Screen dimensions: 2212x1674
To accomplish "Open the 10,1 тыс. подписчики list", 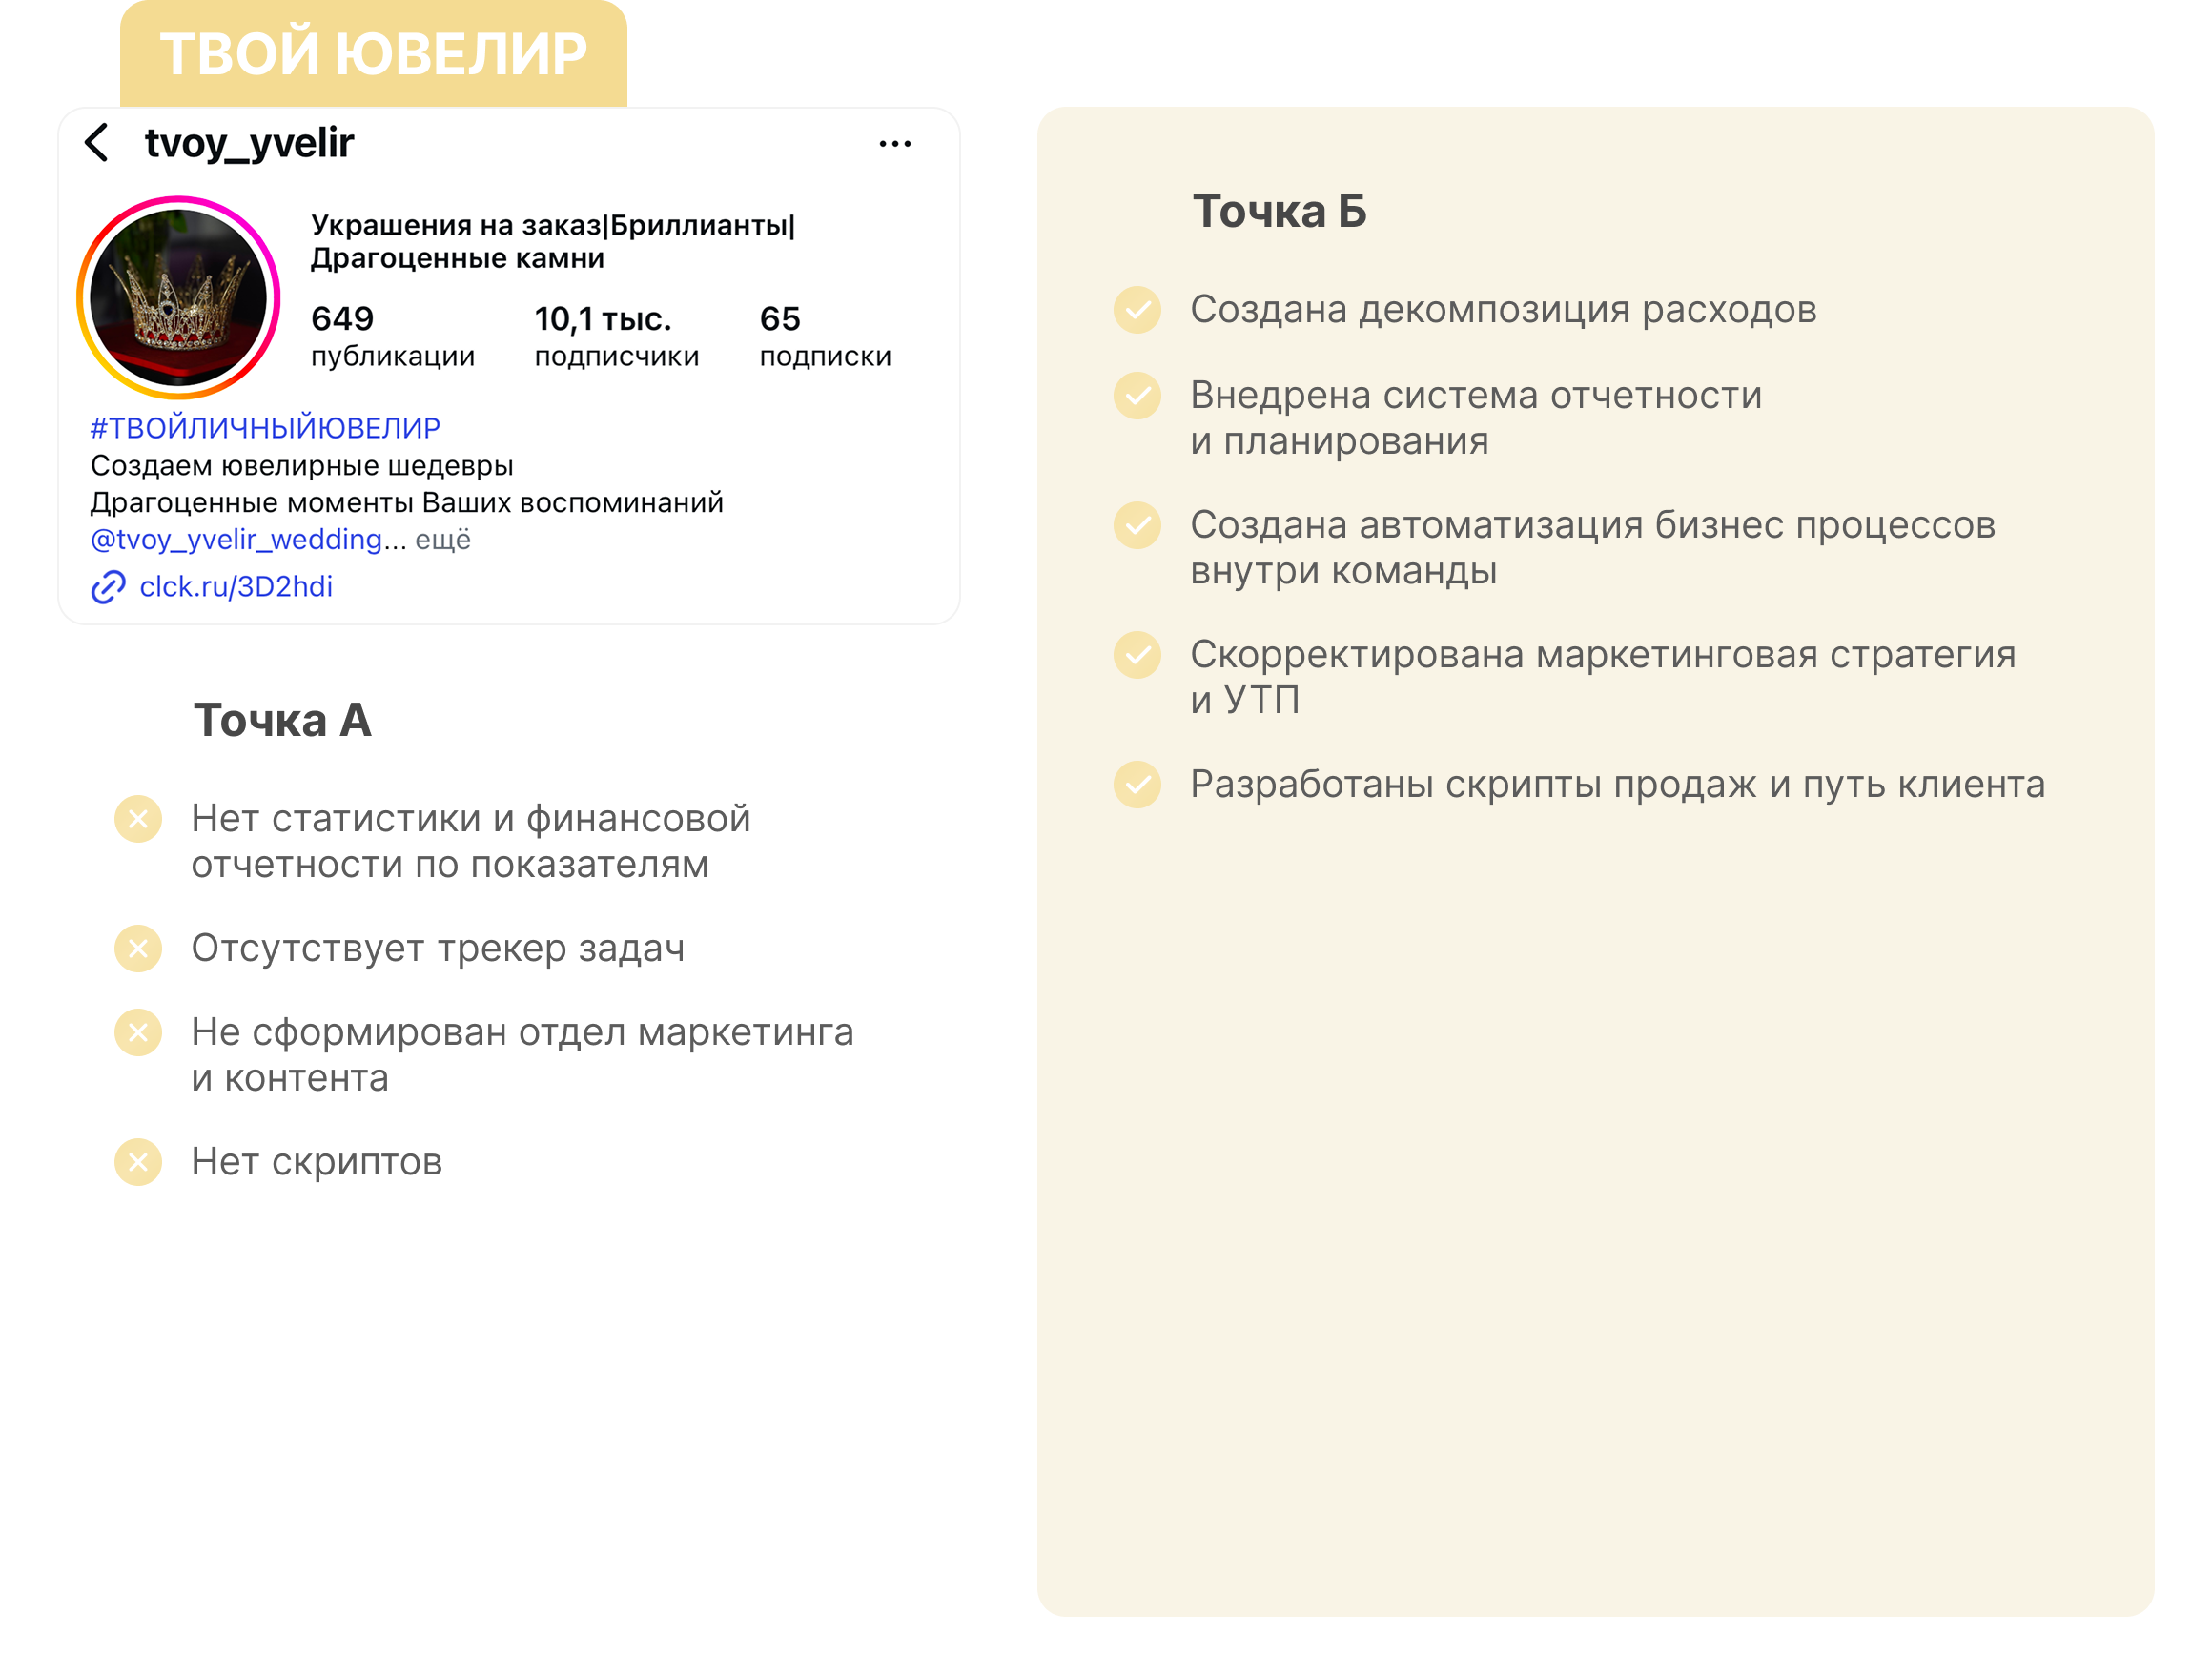I will pyautogui.click(x=616, y=336).
